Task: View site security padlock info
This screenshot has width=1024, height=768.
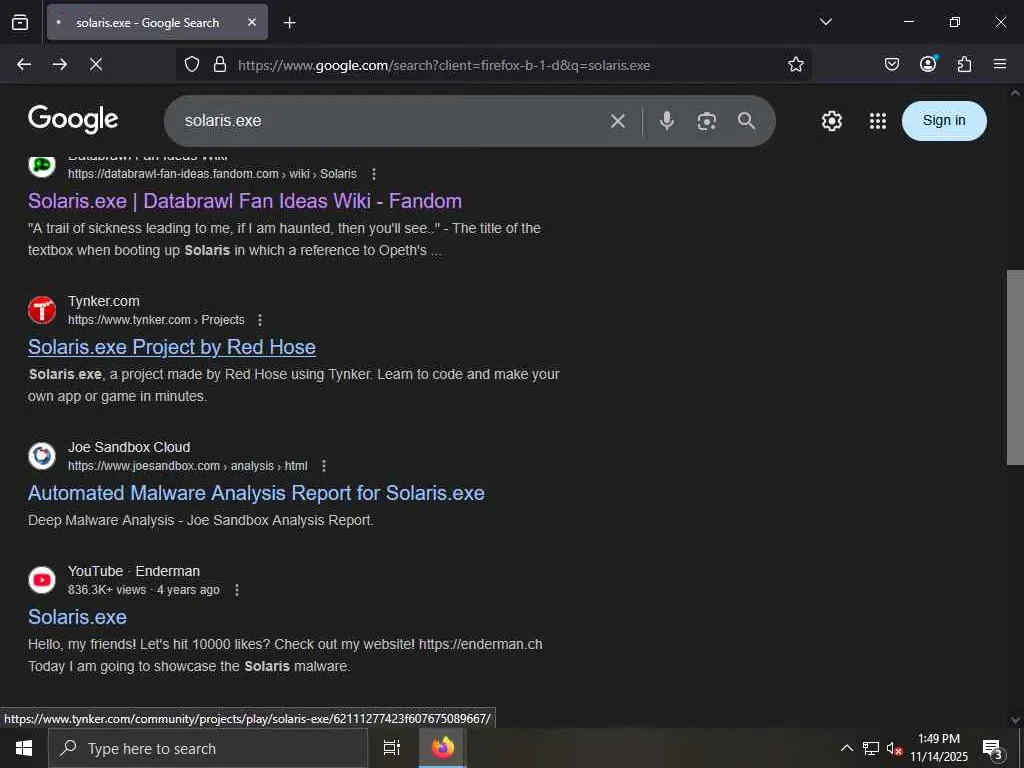Action: click(x=220, y=65)
